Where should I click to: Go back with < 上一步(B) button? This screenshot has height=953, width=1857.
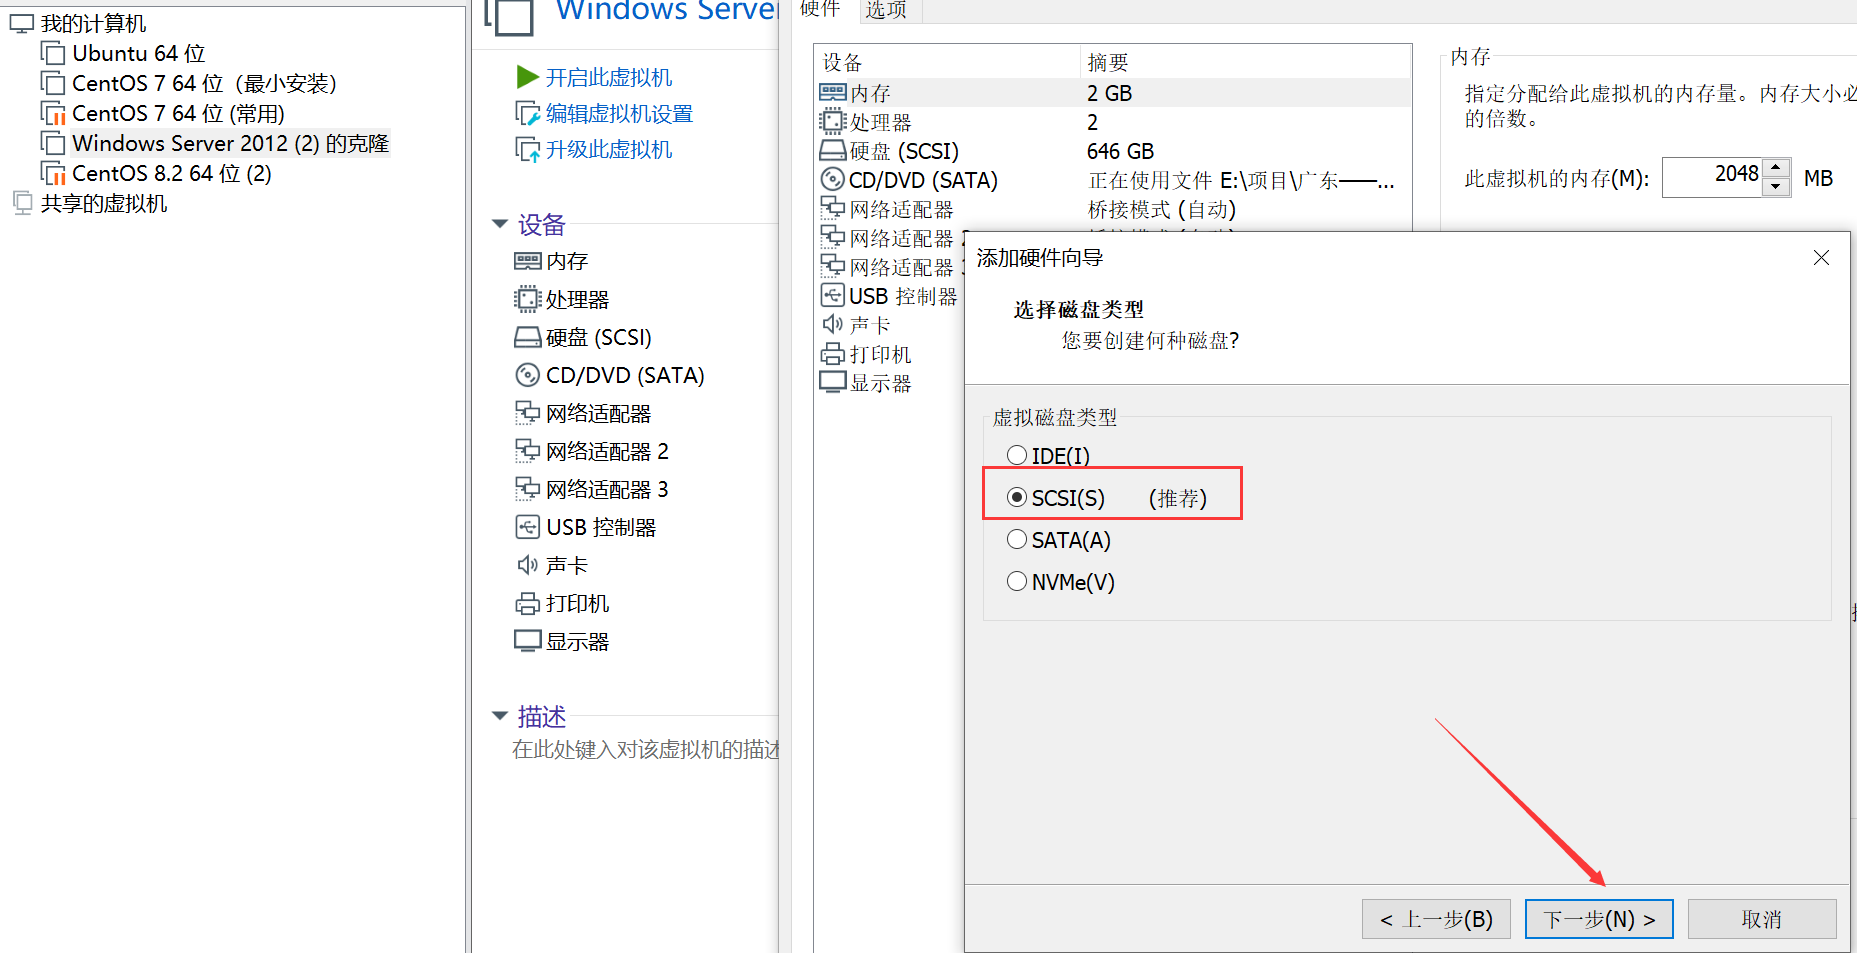pyautogui.click(x=1436, y=919)
